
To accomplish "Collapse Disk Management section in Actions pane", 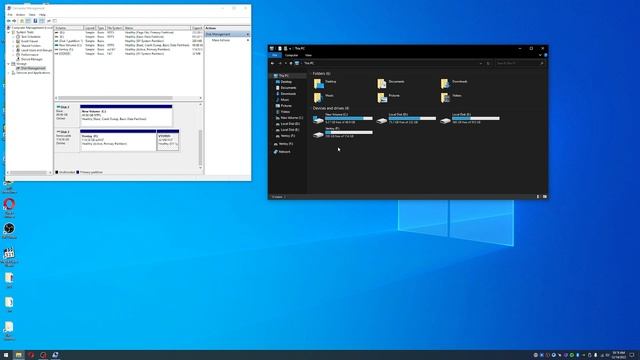I will 248,34.
